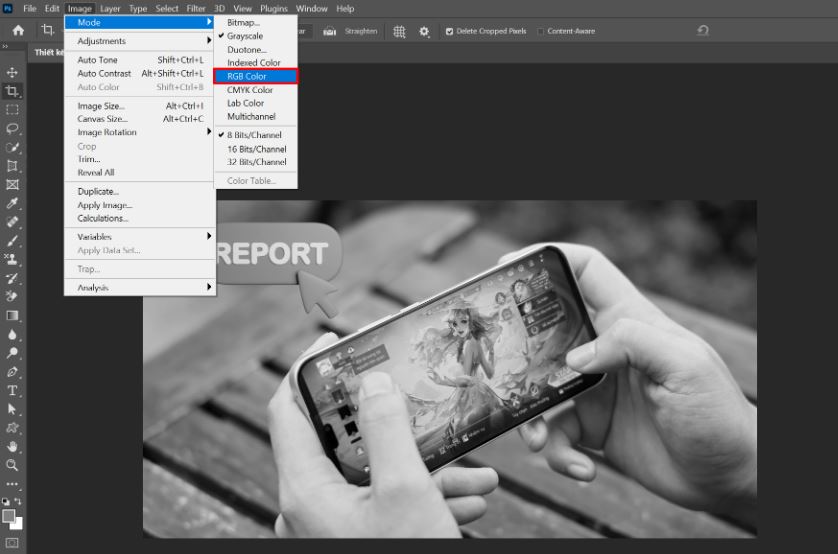Choose RGB Color mode
Viewport: 838px width, 554px height.
point(246,76)
